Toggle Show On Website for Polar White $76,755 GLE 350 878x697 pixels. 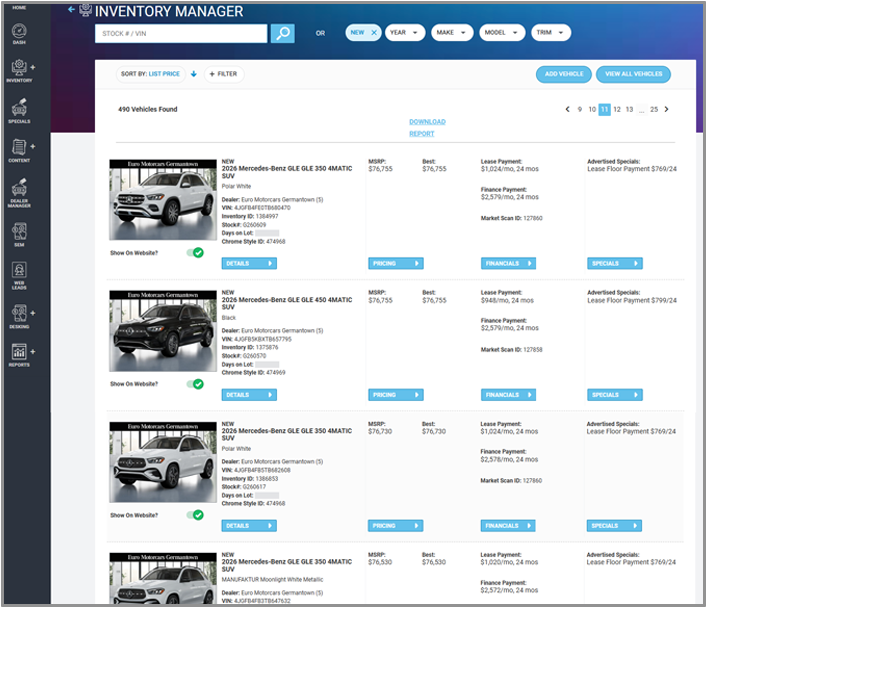[195, 253]
